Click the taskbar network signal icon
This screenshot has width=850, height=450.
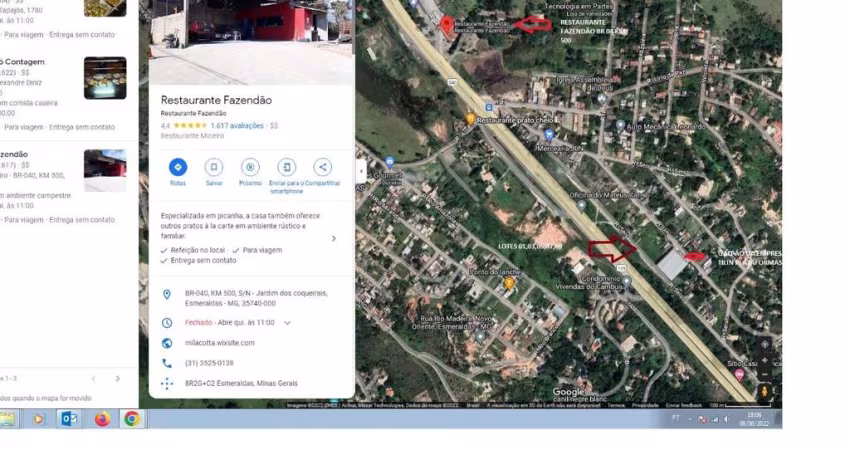[x=714, y=419]
